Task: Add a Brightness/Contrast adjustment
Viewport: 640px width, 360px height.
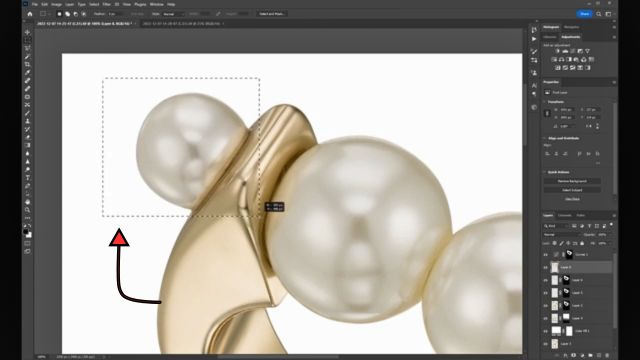Action: pyautogui.click(x=558, y=51)
